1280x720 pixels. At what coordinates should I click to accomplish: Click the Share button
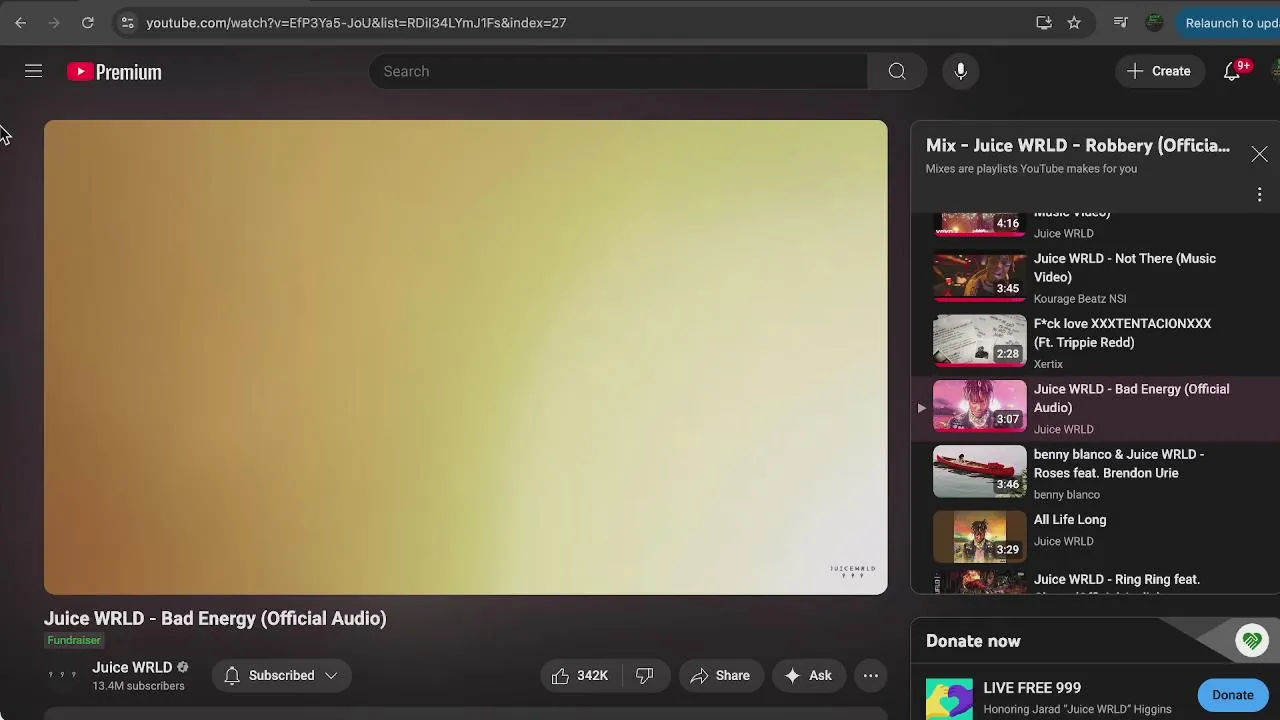click(x=720, y=675)
